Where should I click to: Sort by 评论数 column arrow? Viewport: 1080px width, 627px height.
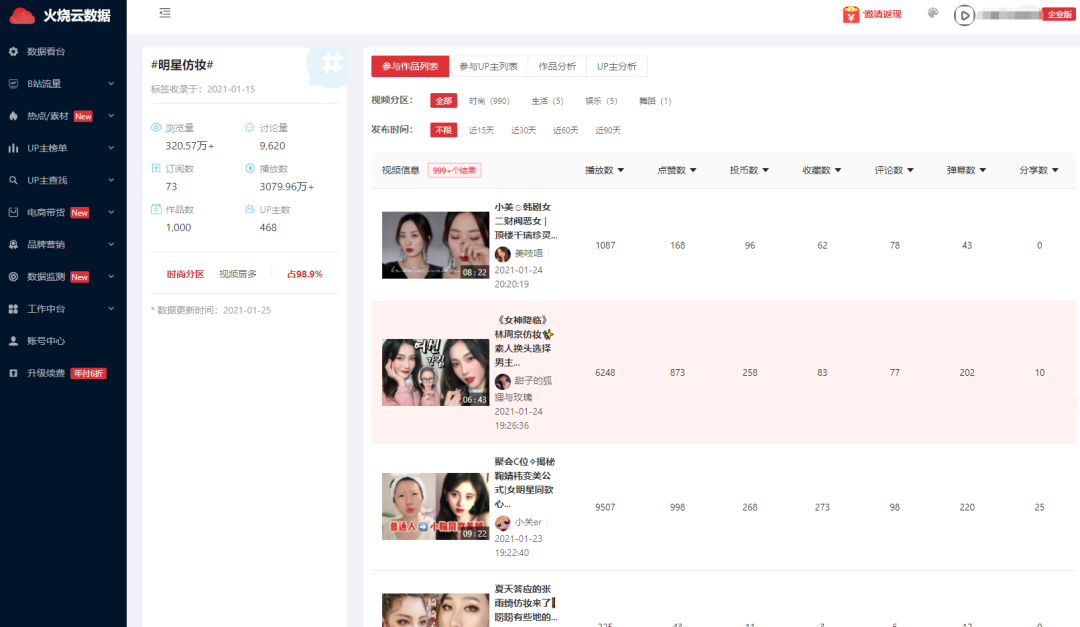tap(910, 170)
